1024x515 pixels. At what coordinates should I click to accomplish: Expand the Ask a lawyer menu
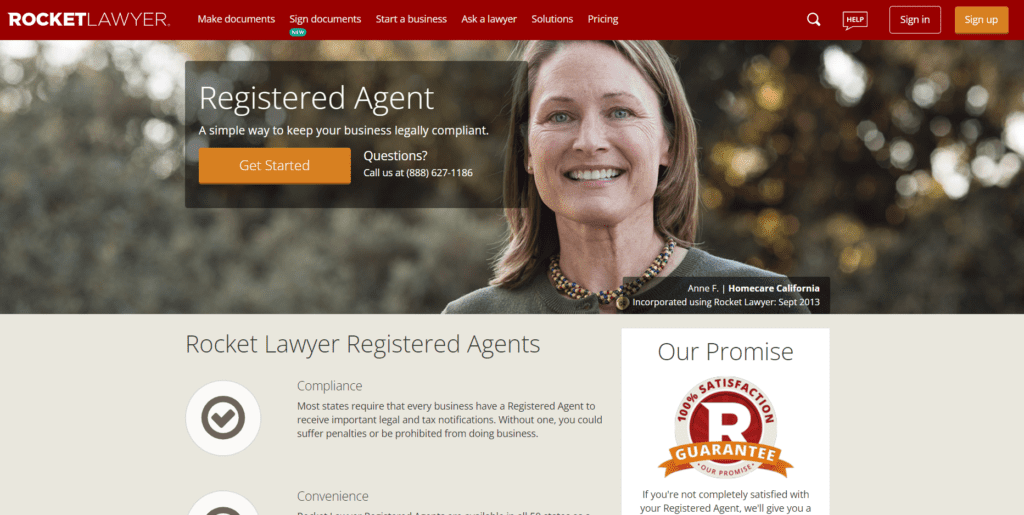click(489, 20)
